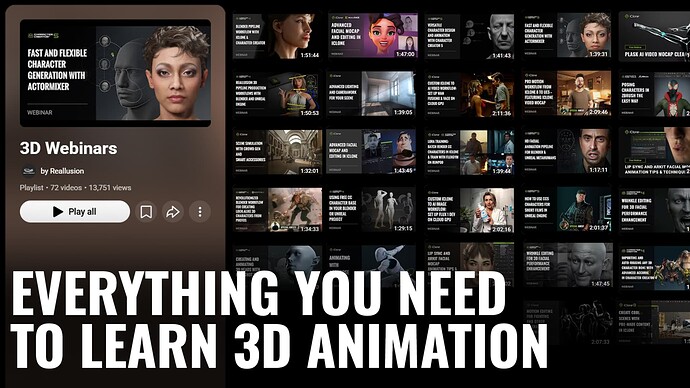Open CC5 Characters for Short Films, 2:01:37
The width and height of the screenshot is (690, 388).
[567, 210]
